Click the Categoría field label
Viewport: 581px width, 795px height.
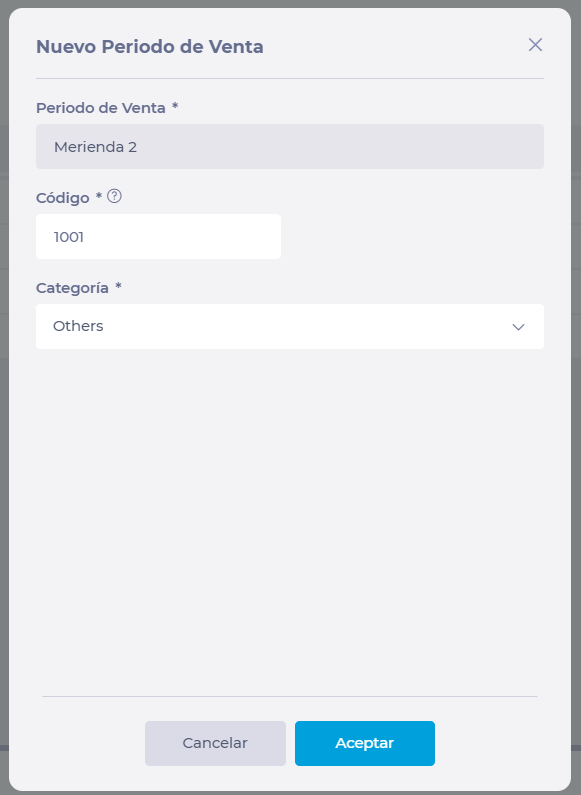click(72, 288)
